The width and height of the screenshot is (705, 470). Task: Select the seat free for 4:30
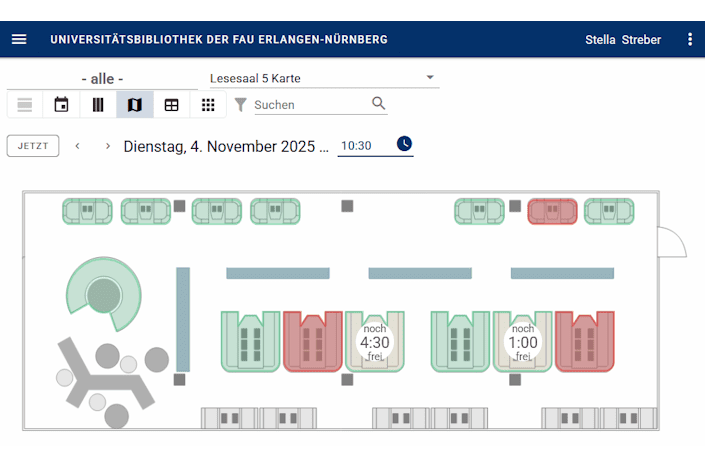(x=374, y=342)
